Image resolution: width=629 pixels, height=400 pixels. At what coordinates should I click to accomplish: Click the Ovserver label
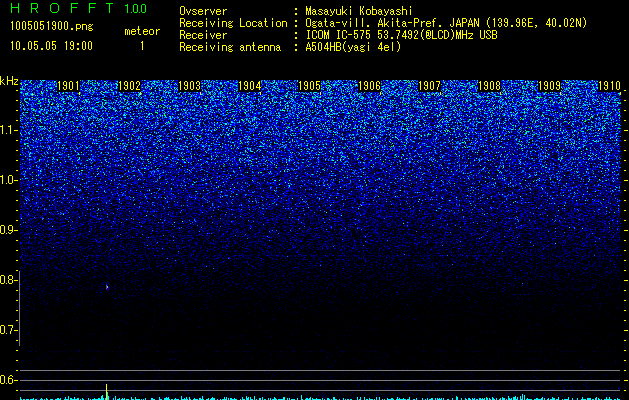203,11
